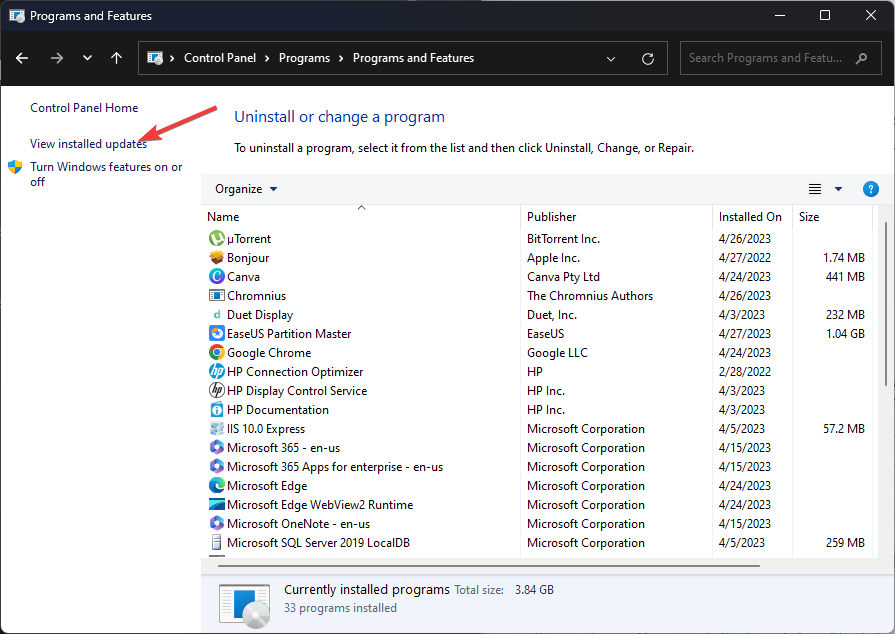Open help with the question mark icon
Image resolution: width=895 pixels, height=634 pixels.
[x=870, y=189]
